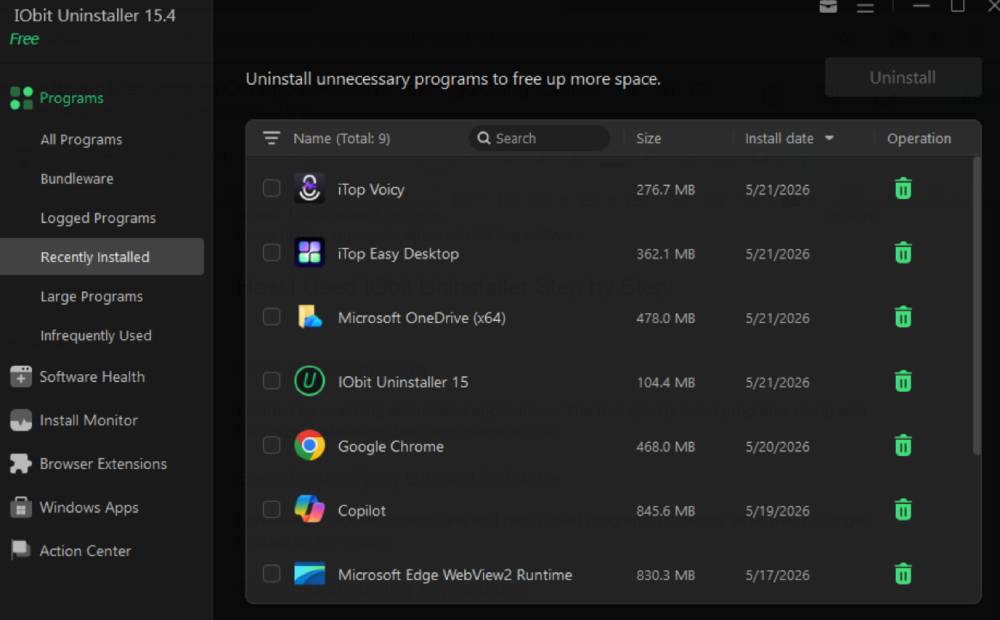Click the 5/17/2026 install date

[777, 575]
